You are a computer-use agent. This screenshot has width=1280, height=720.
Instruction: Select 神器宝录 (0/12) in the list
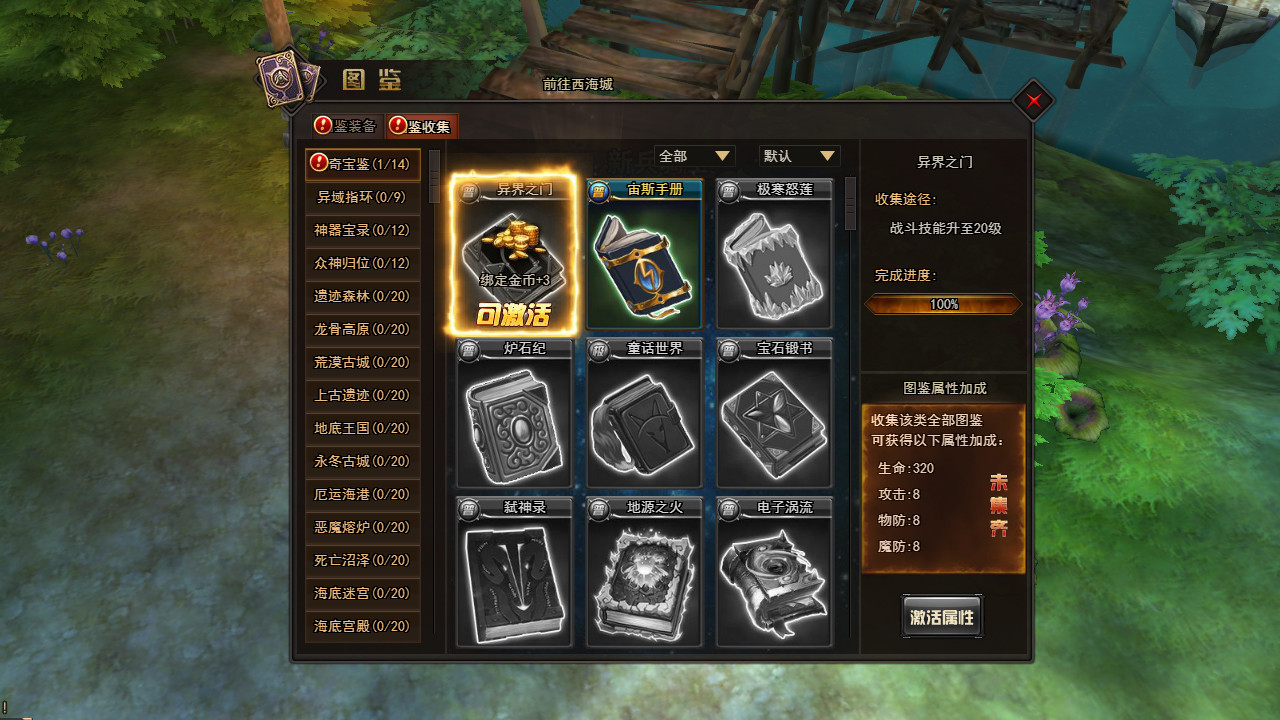click(362, 230)
